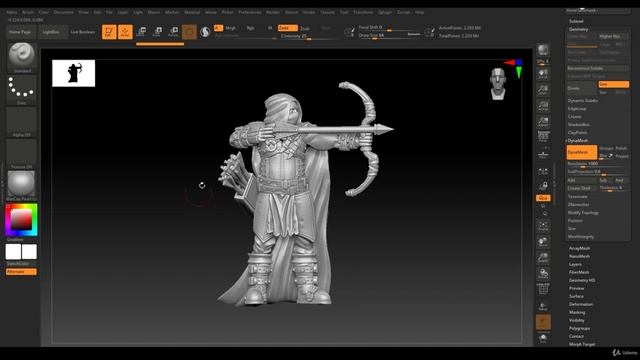Click the Home Page button
The height and width of the screenshot is (360, 640).
[20, 32]
